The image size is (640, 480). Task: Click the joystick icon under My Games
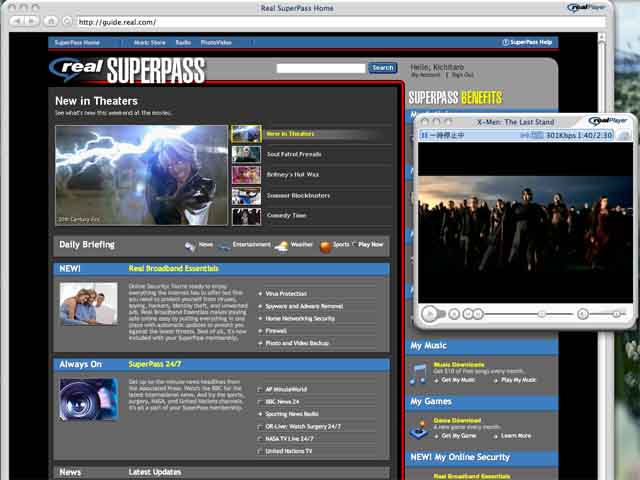419,429
